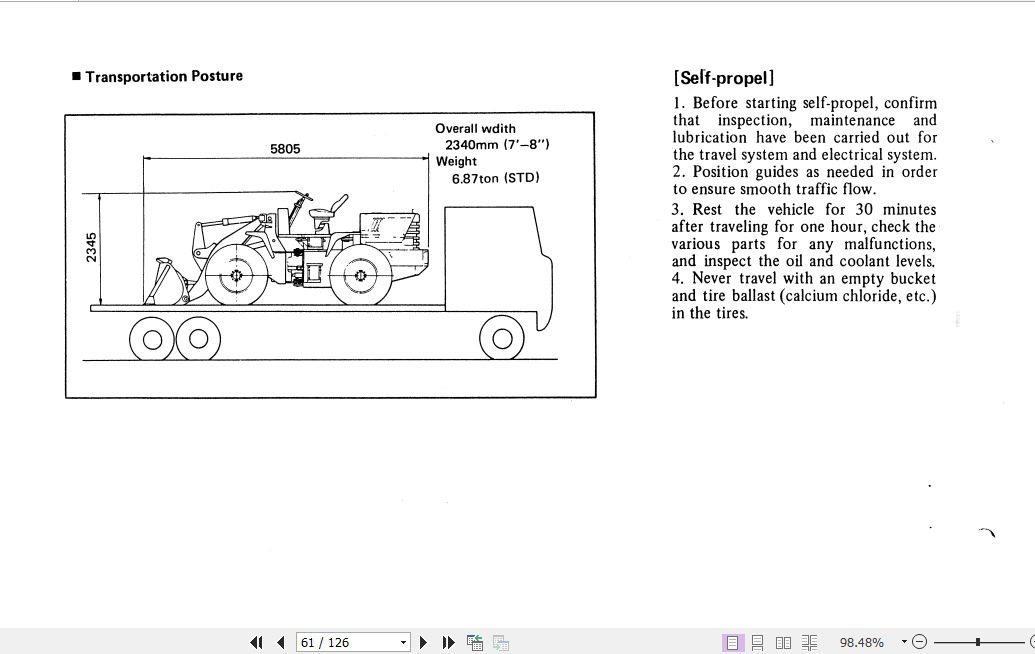Click the zoom slider handle

(978, 641)
